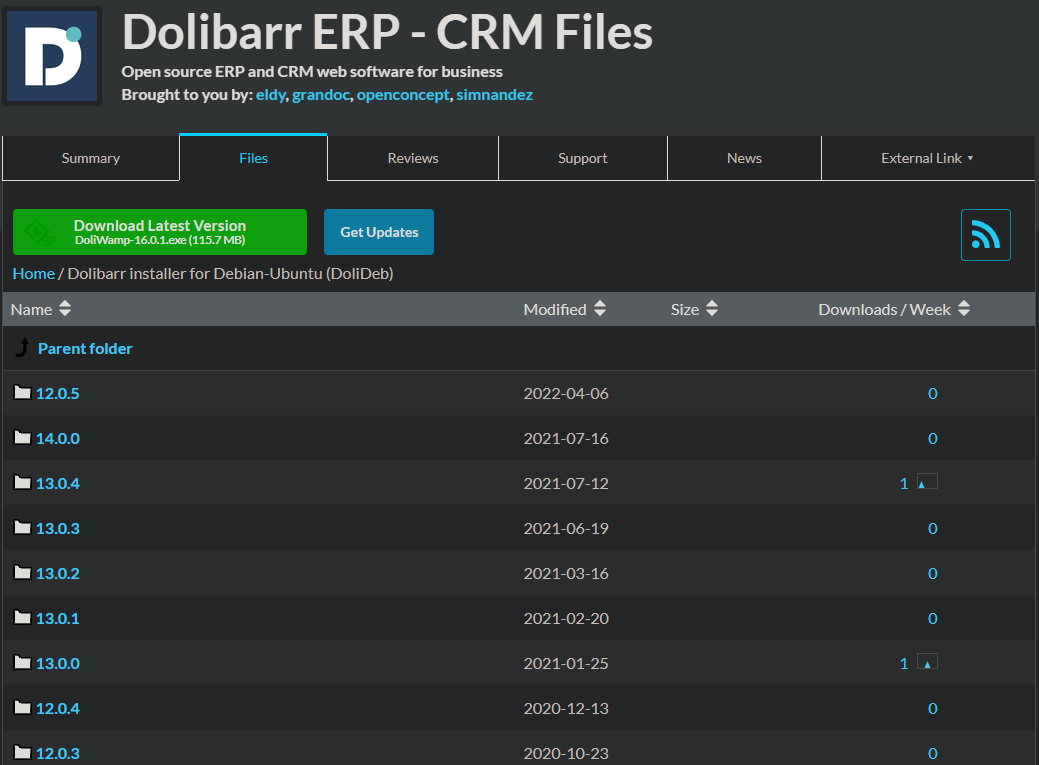Image resolution: width=1039 pixels, height=765 pixels.
Task: Click the folder icon beside 12.0.5
Action: point(21,392)
